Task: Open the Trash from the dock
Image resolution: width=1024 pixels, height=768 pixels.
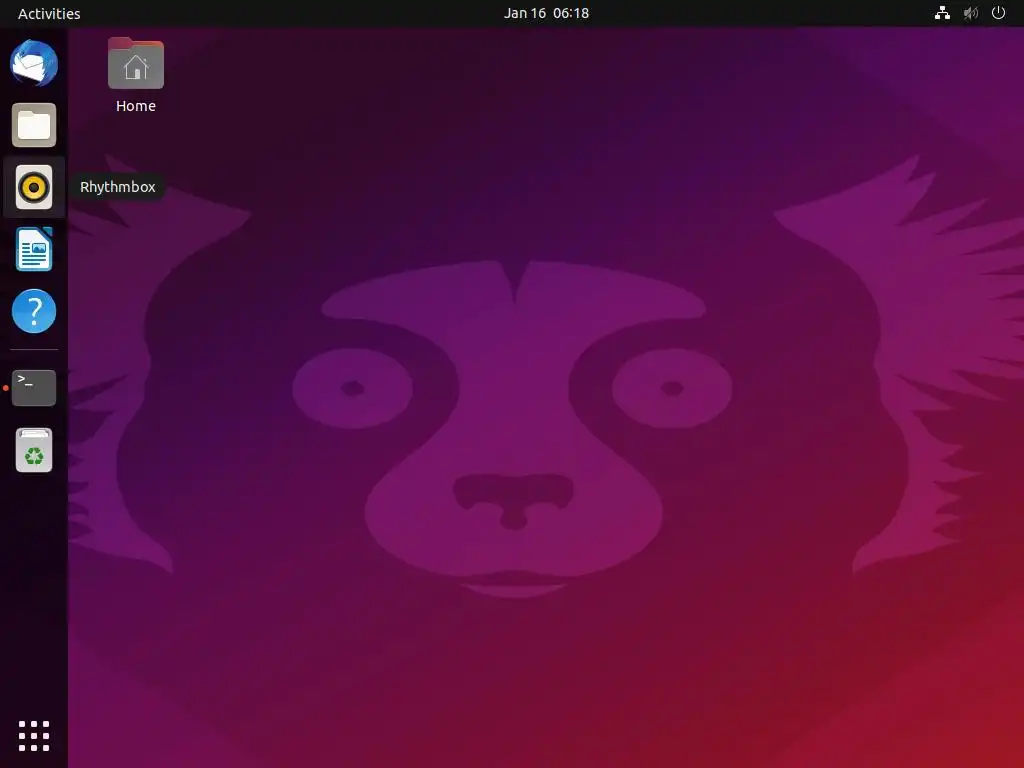Action: 34,450
